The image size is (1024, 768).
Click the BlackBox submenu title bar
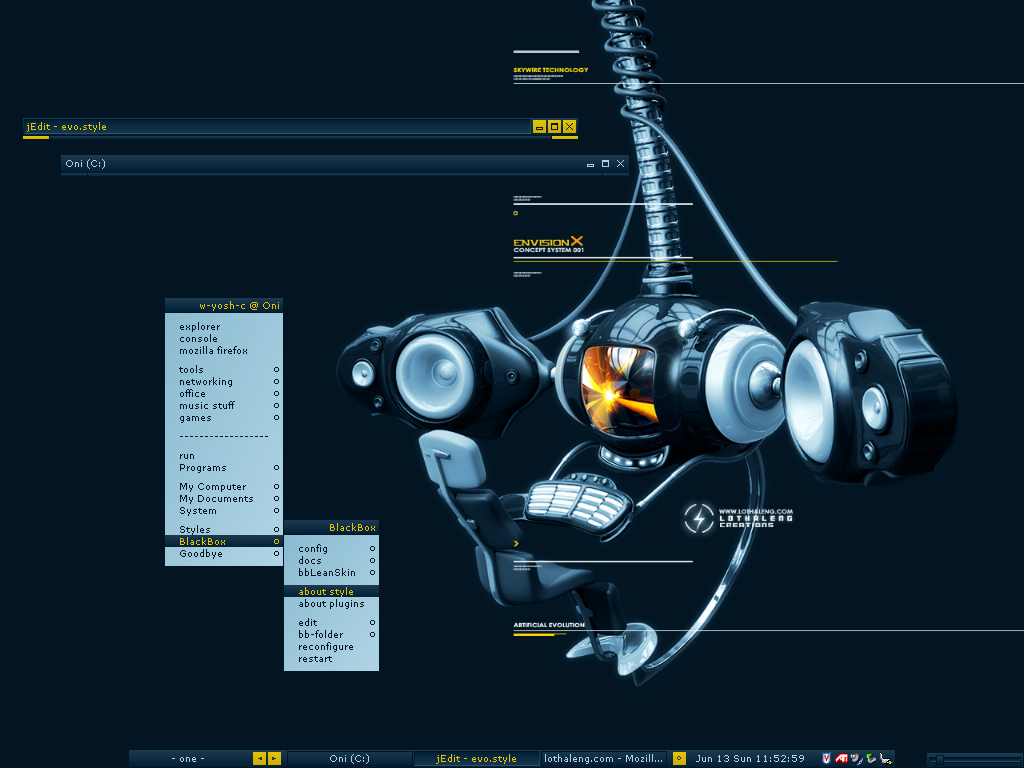(331, 528)
